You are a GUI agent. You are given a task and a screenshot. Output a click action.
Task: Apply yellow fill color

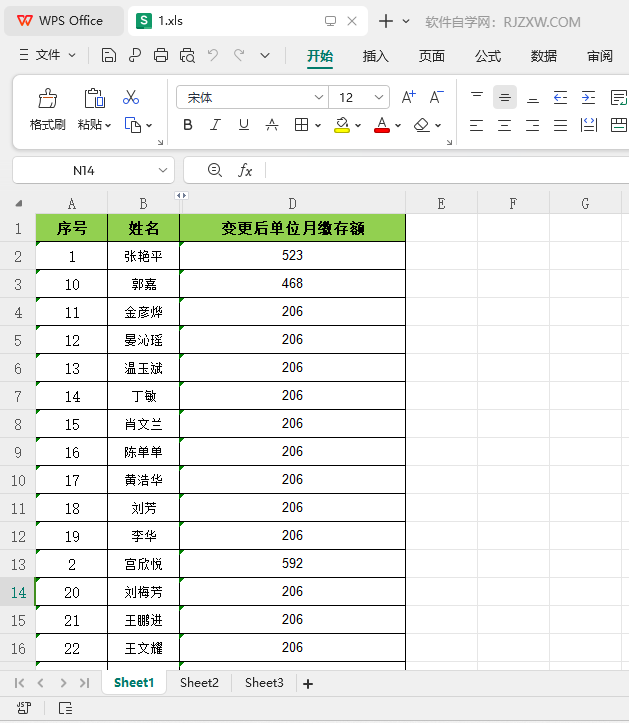(x=342, y=125)
